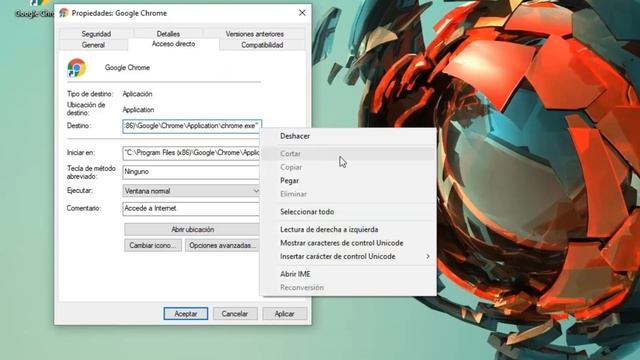Choose Deshacer in the context menu
This screenshot has height=360, width=640.
tap(348, 136)
